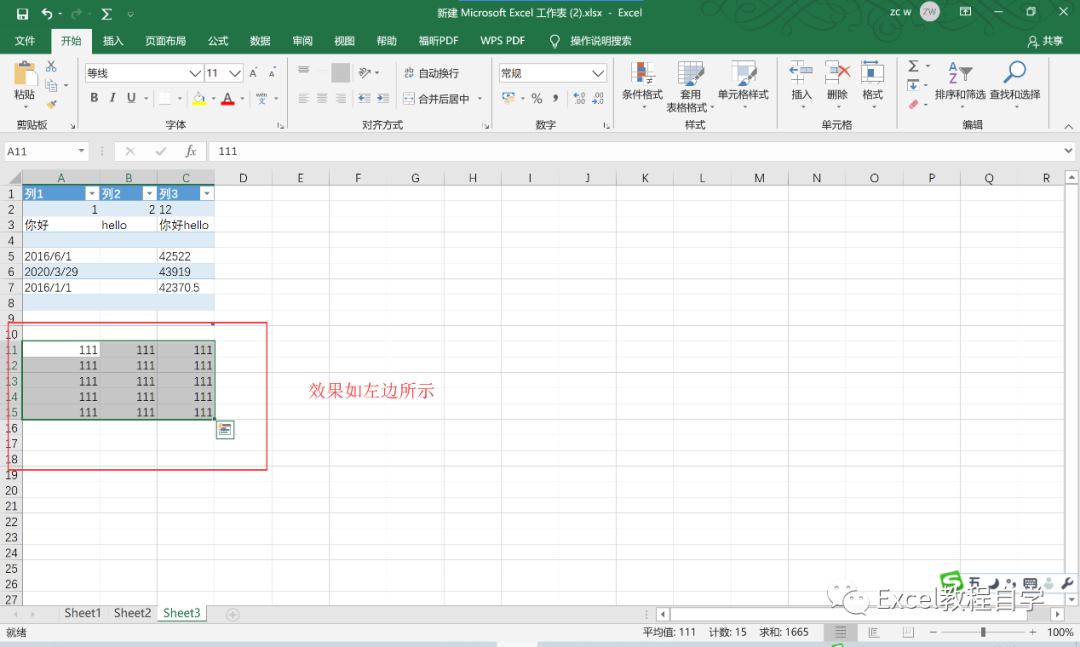The height and width of the screenshot is (647, 1080).
Task: Click the Format Painter brush icon
Action: point(52,105)
